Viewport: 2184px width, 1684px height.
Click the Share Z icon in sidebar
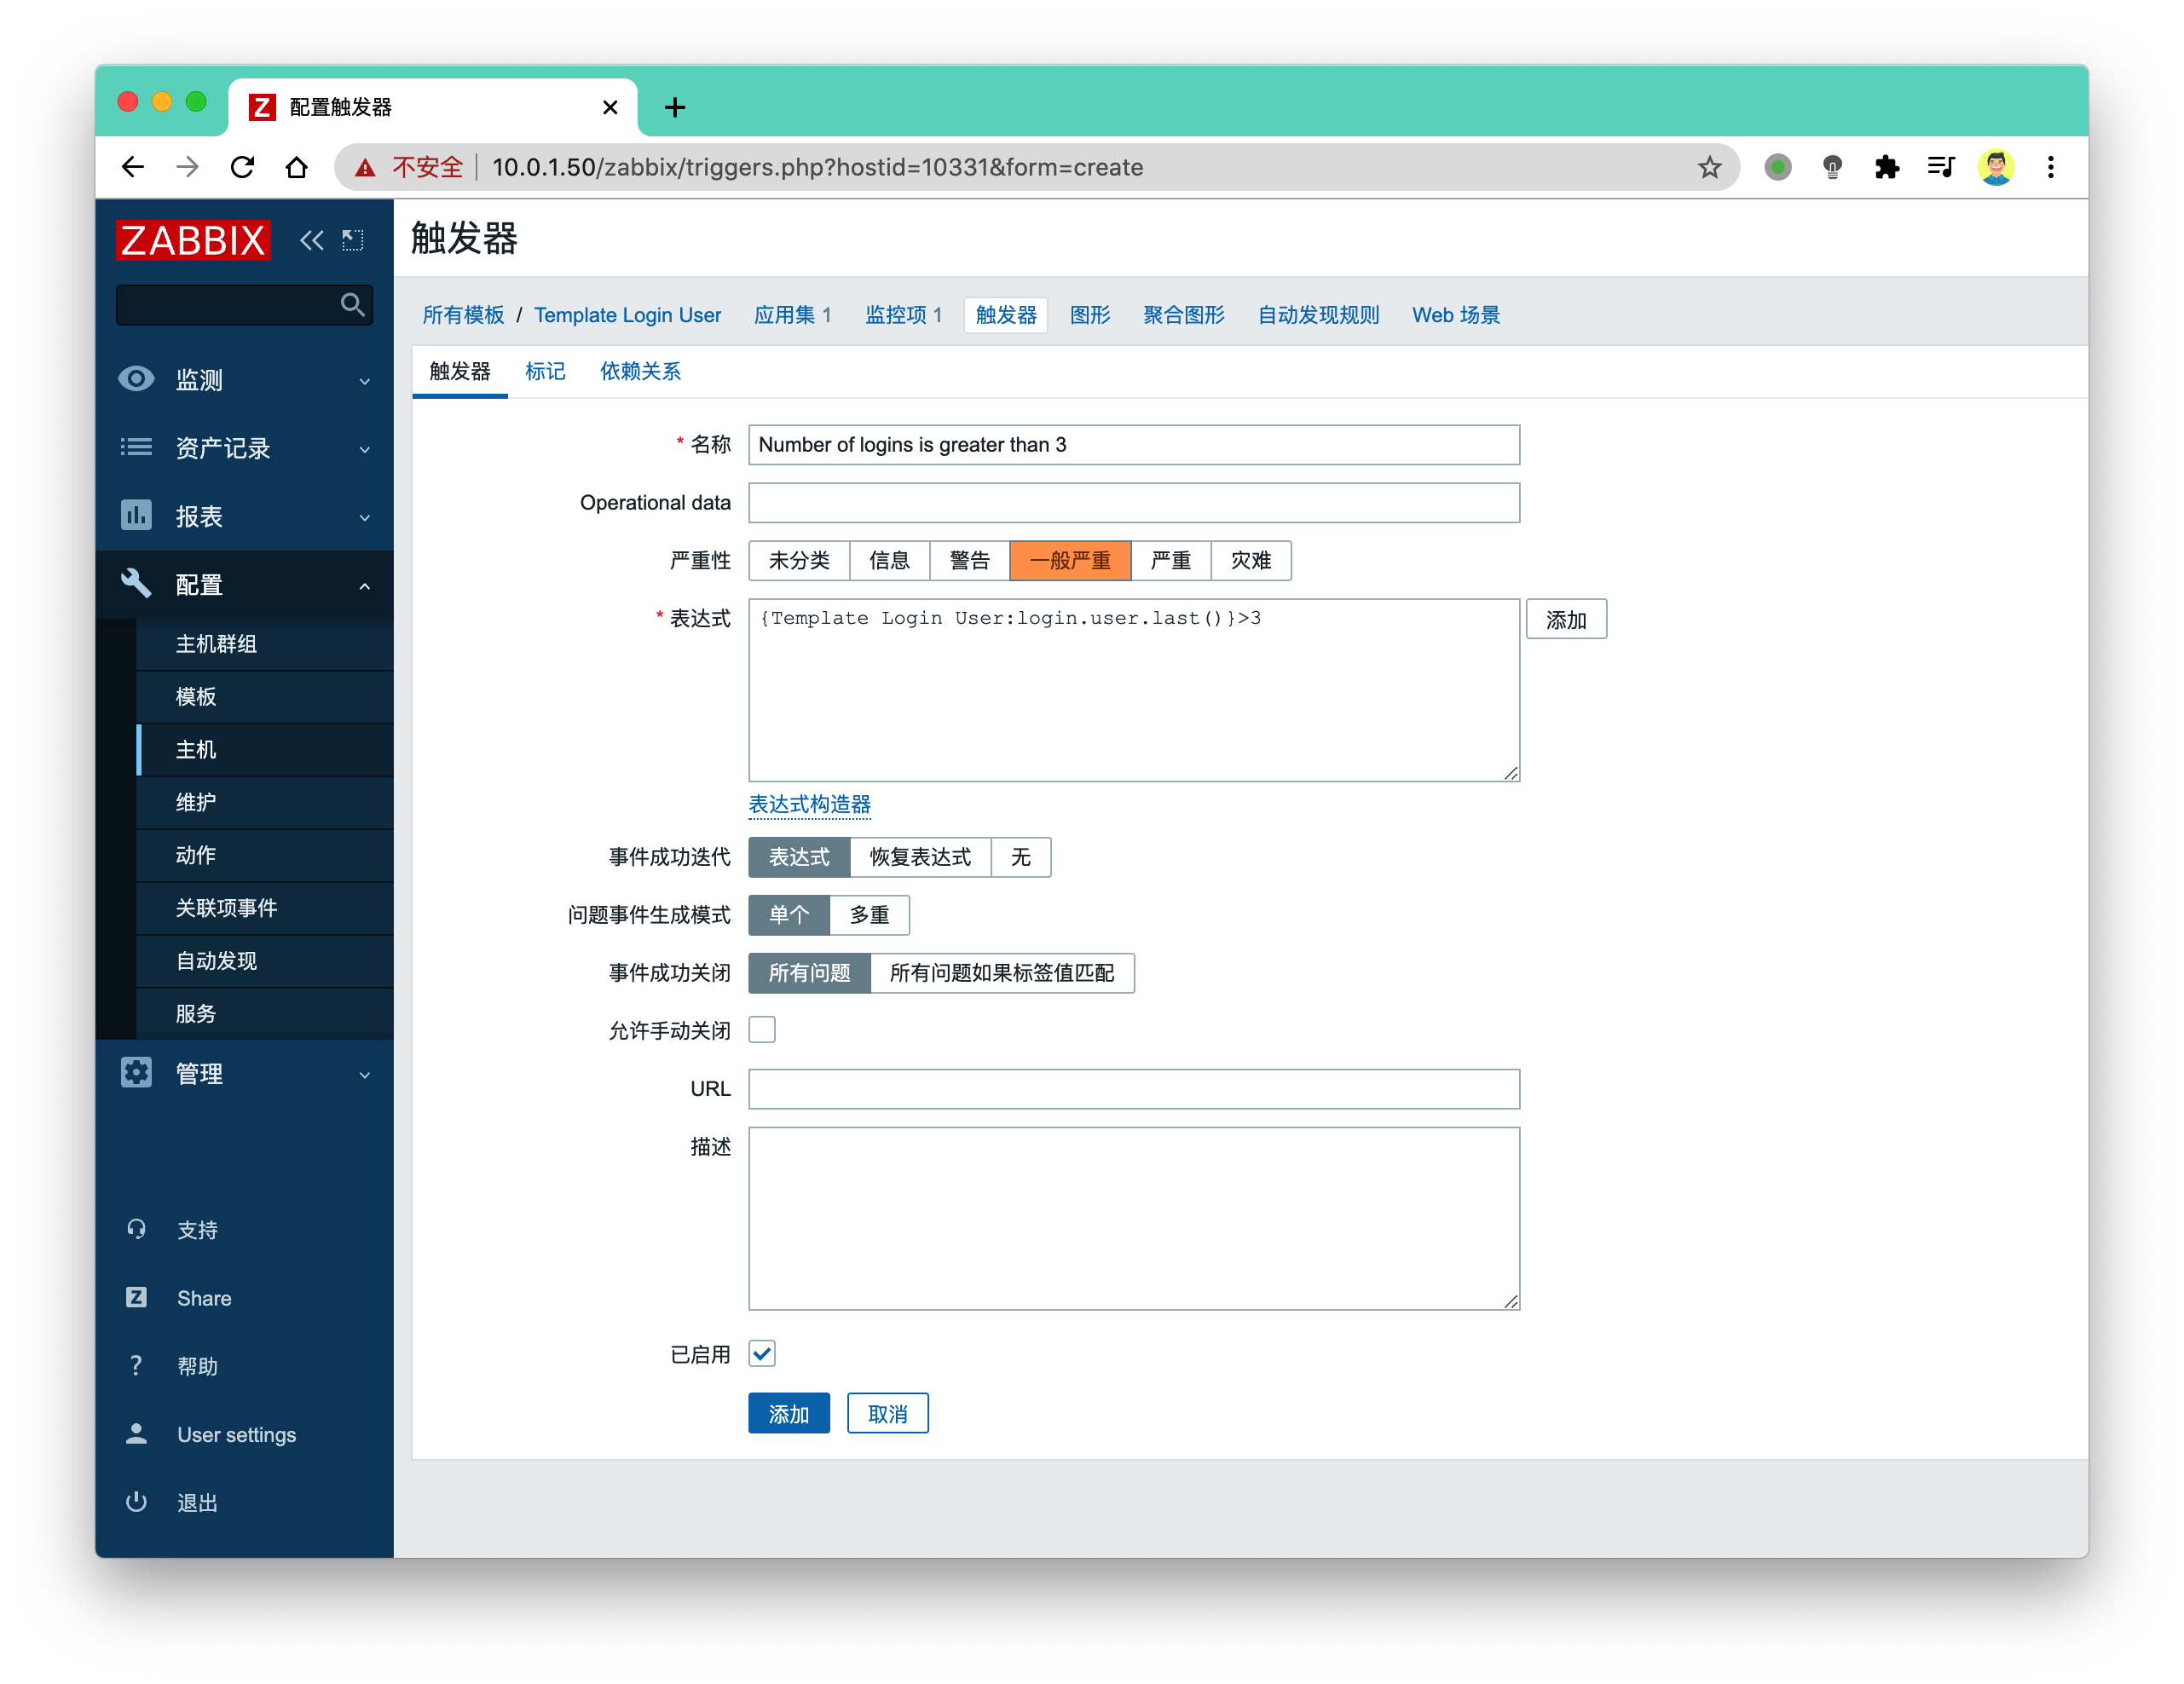[x=136, y=1297]
